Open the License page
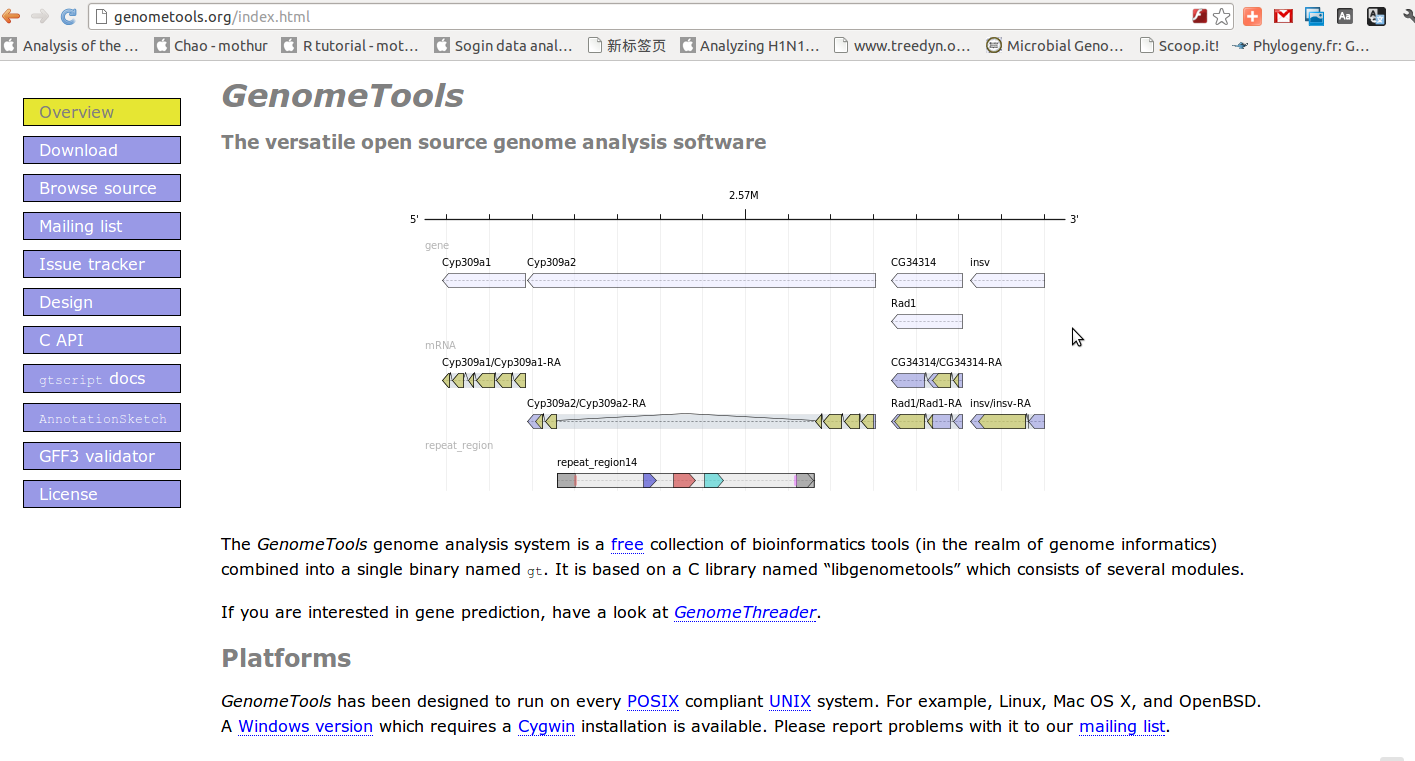 click(102, 494)
